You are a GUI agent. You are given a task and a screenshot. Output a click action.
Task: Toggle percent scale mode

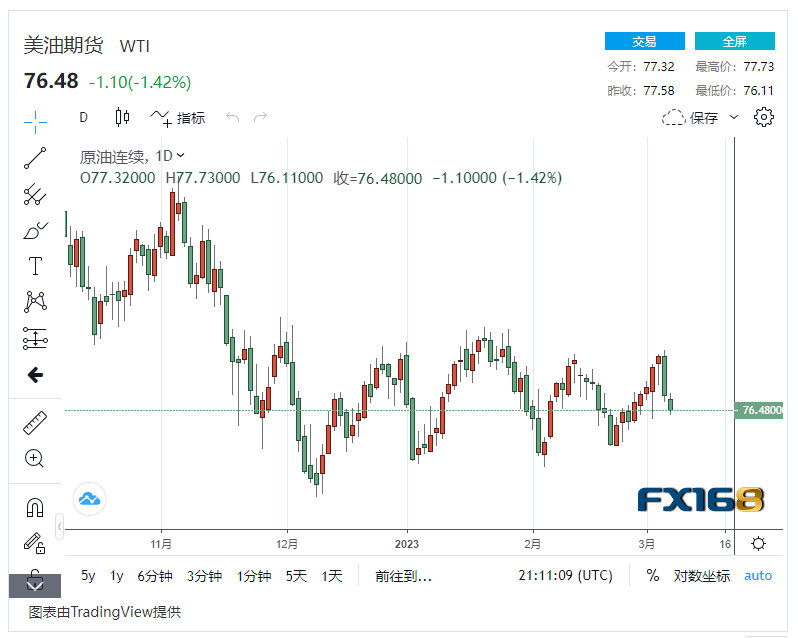tap(652, 576)
